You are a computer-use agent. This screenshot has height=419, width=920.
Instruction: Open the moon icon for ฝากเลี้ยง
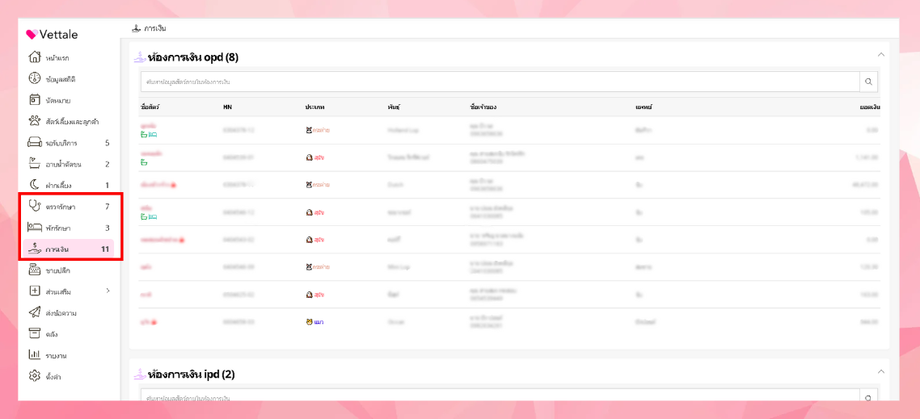pyautogui.click(x=34, y=185)
